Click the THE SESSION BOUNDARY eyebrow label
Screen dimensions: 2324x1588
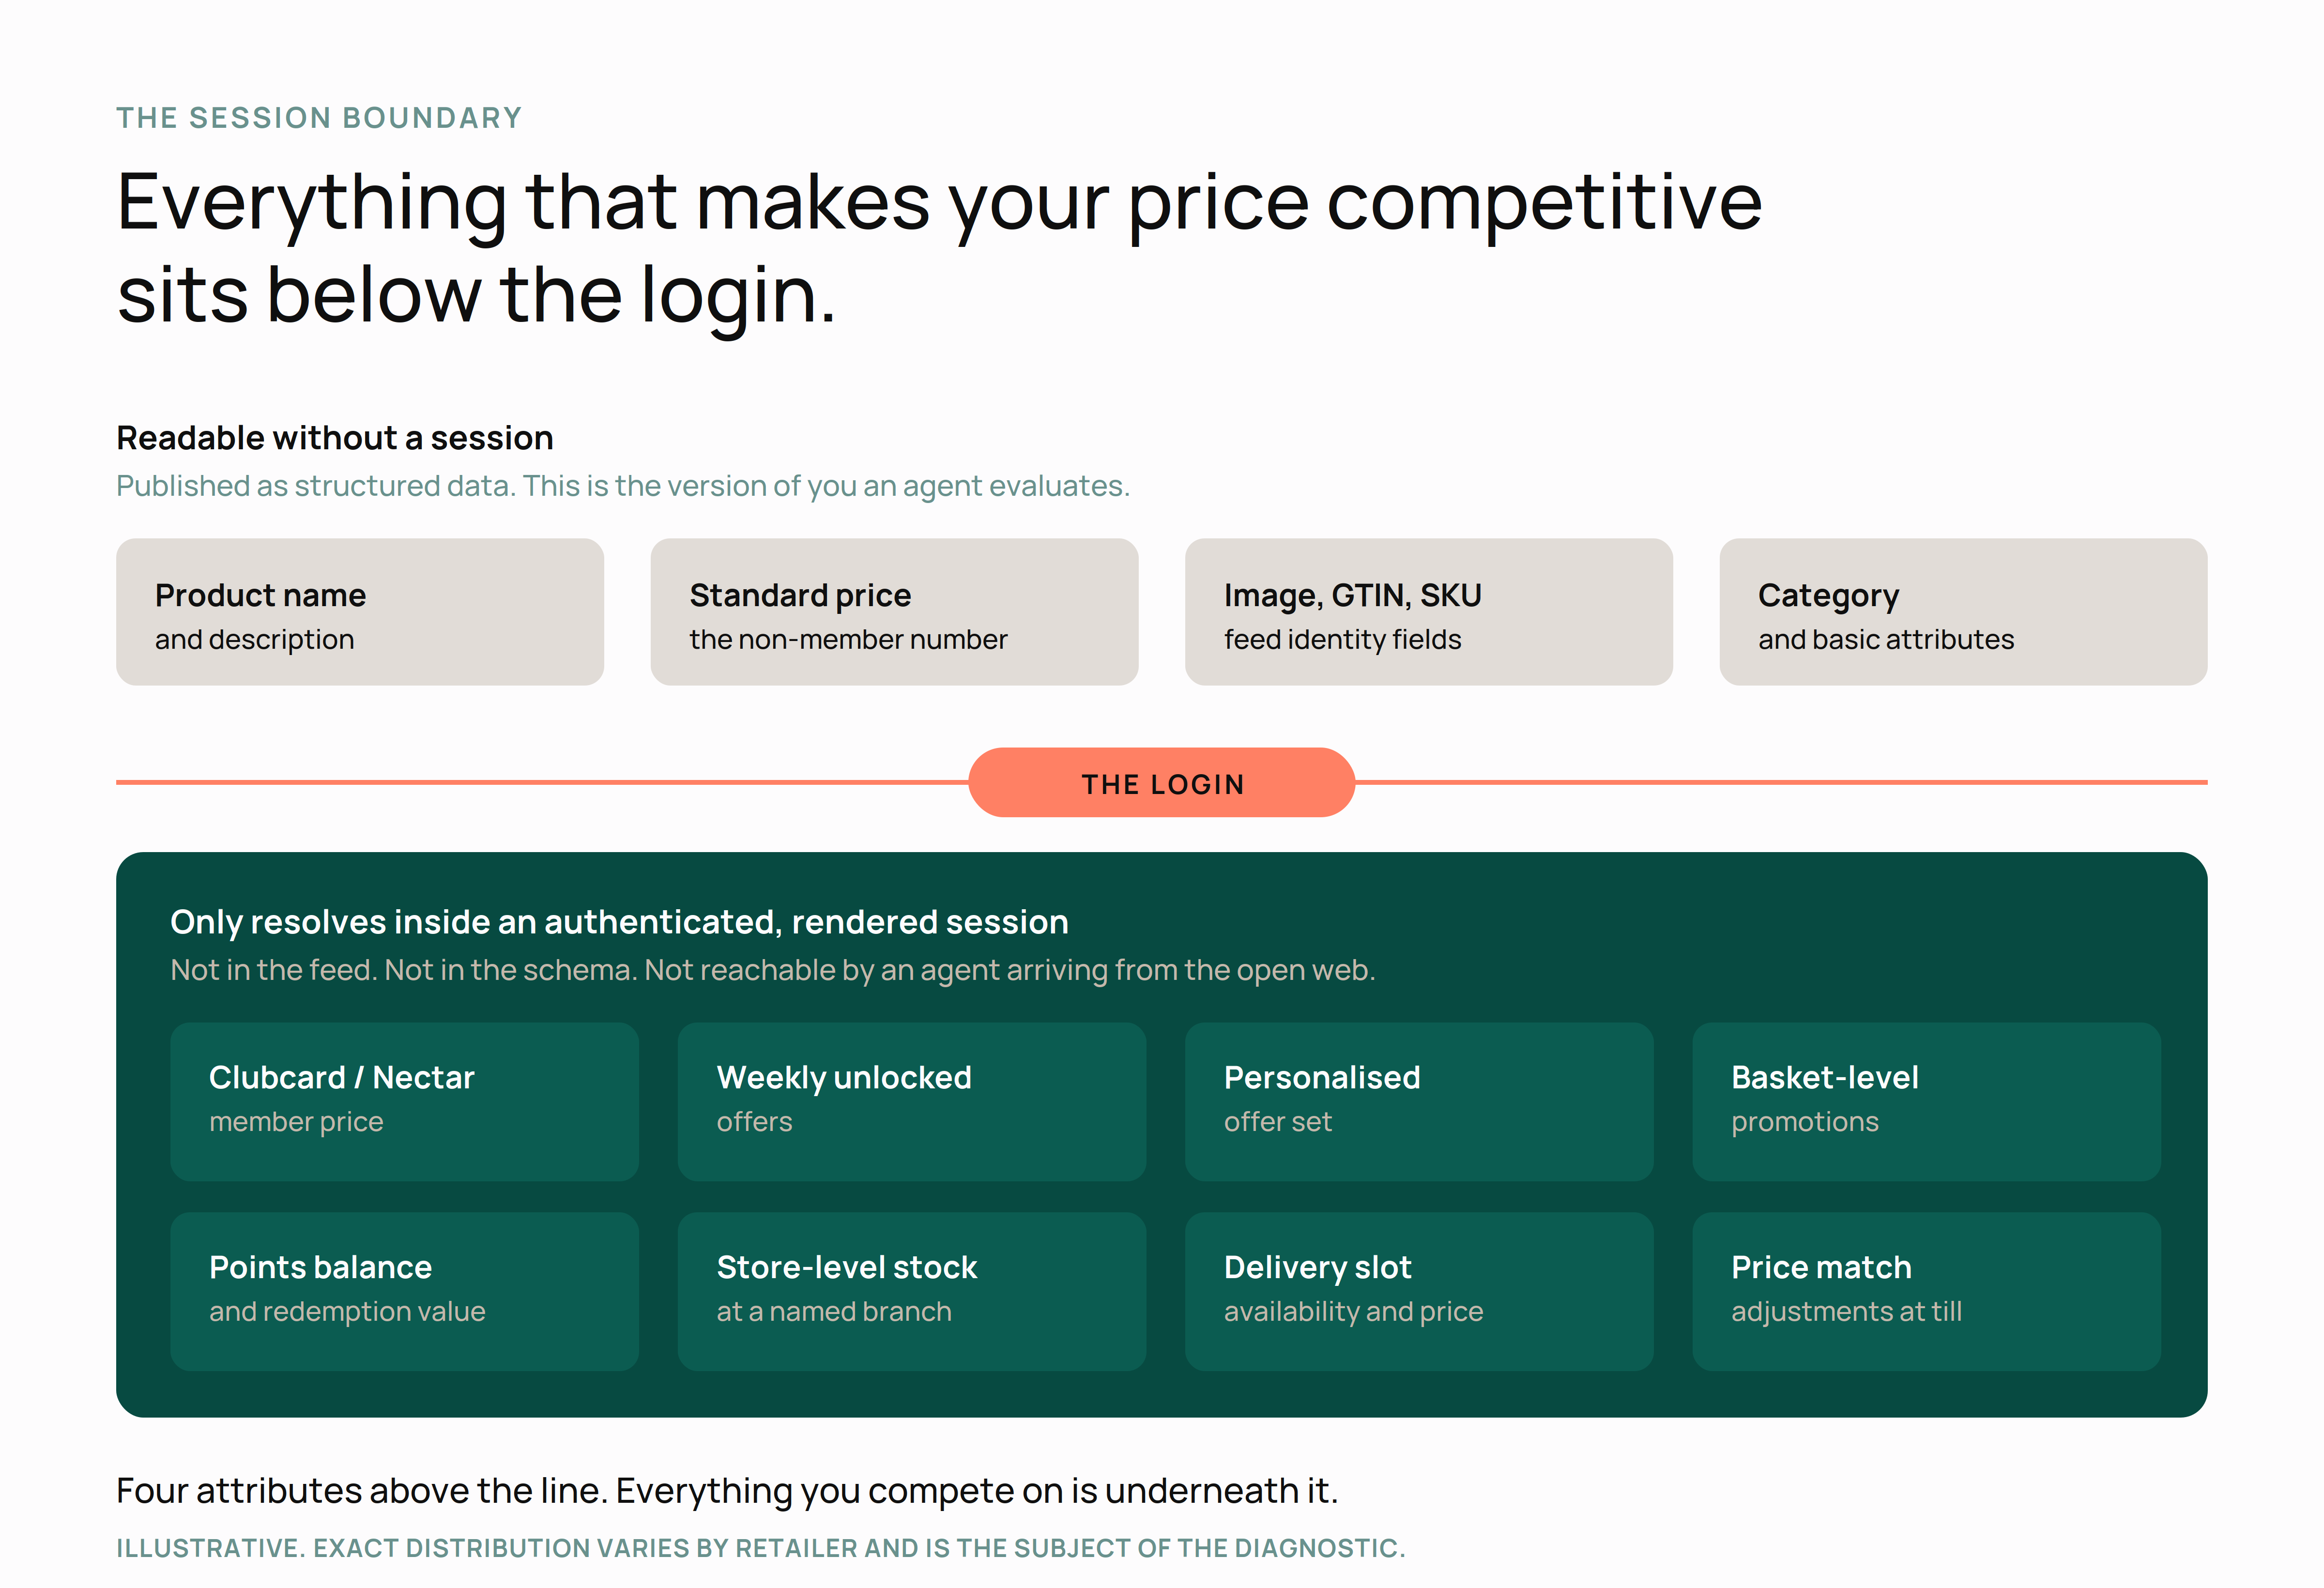[319, 118]
